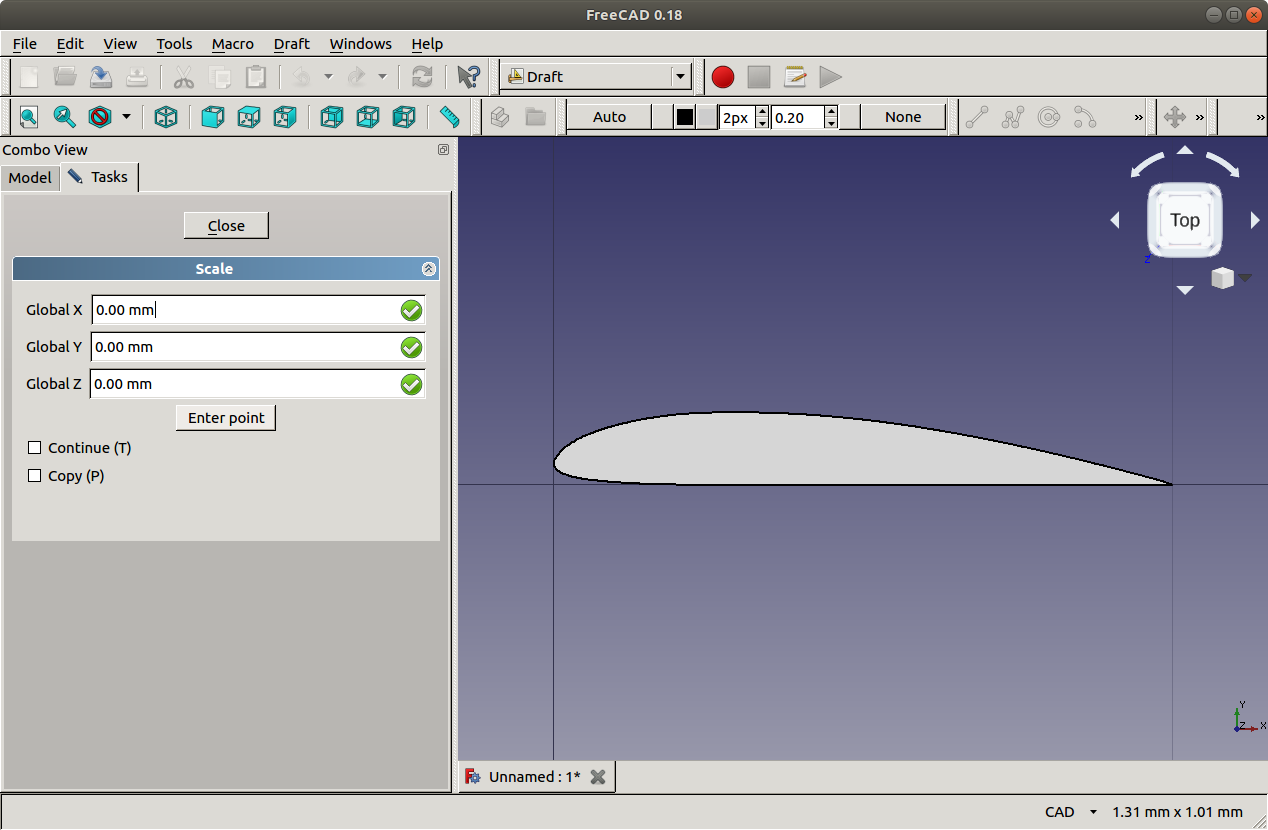
Task: Switch to Bottom view cube icon
Action: (368, 117)
